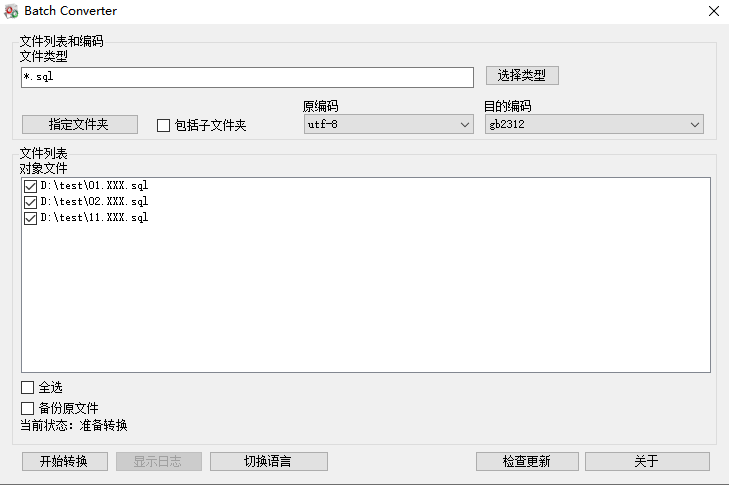
Task: Click the 切换语言 button
Action: [268, 461]
